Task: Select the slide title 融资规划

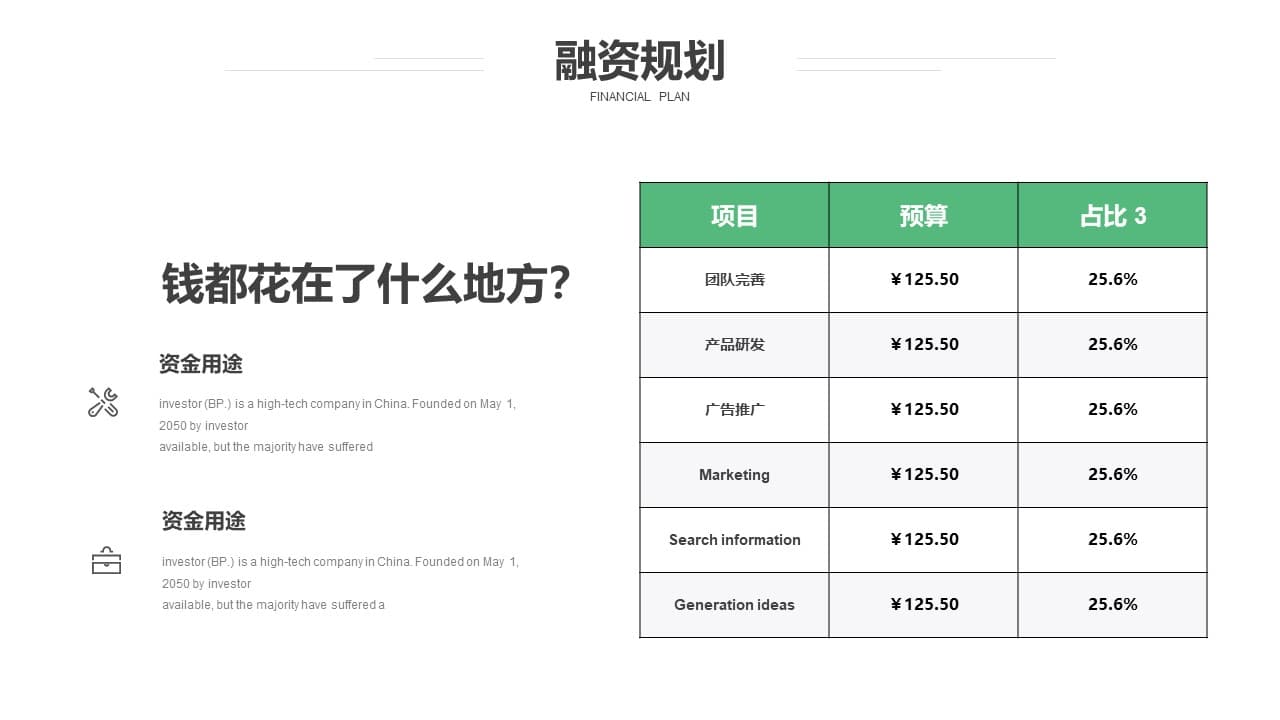Action: [640, 61]
